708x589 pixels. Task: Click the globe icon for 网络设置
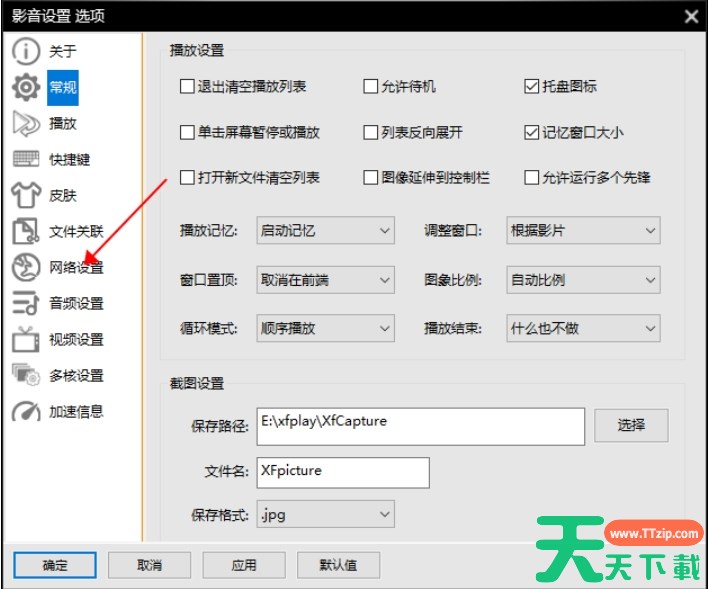pos(26,267)
